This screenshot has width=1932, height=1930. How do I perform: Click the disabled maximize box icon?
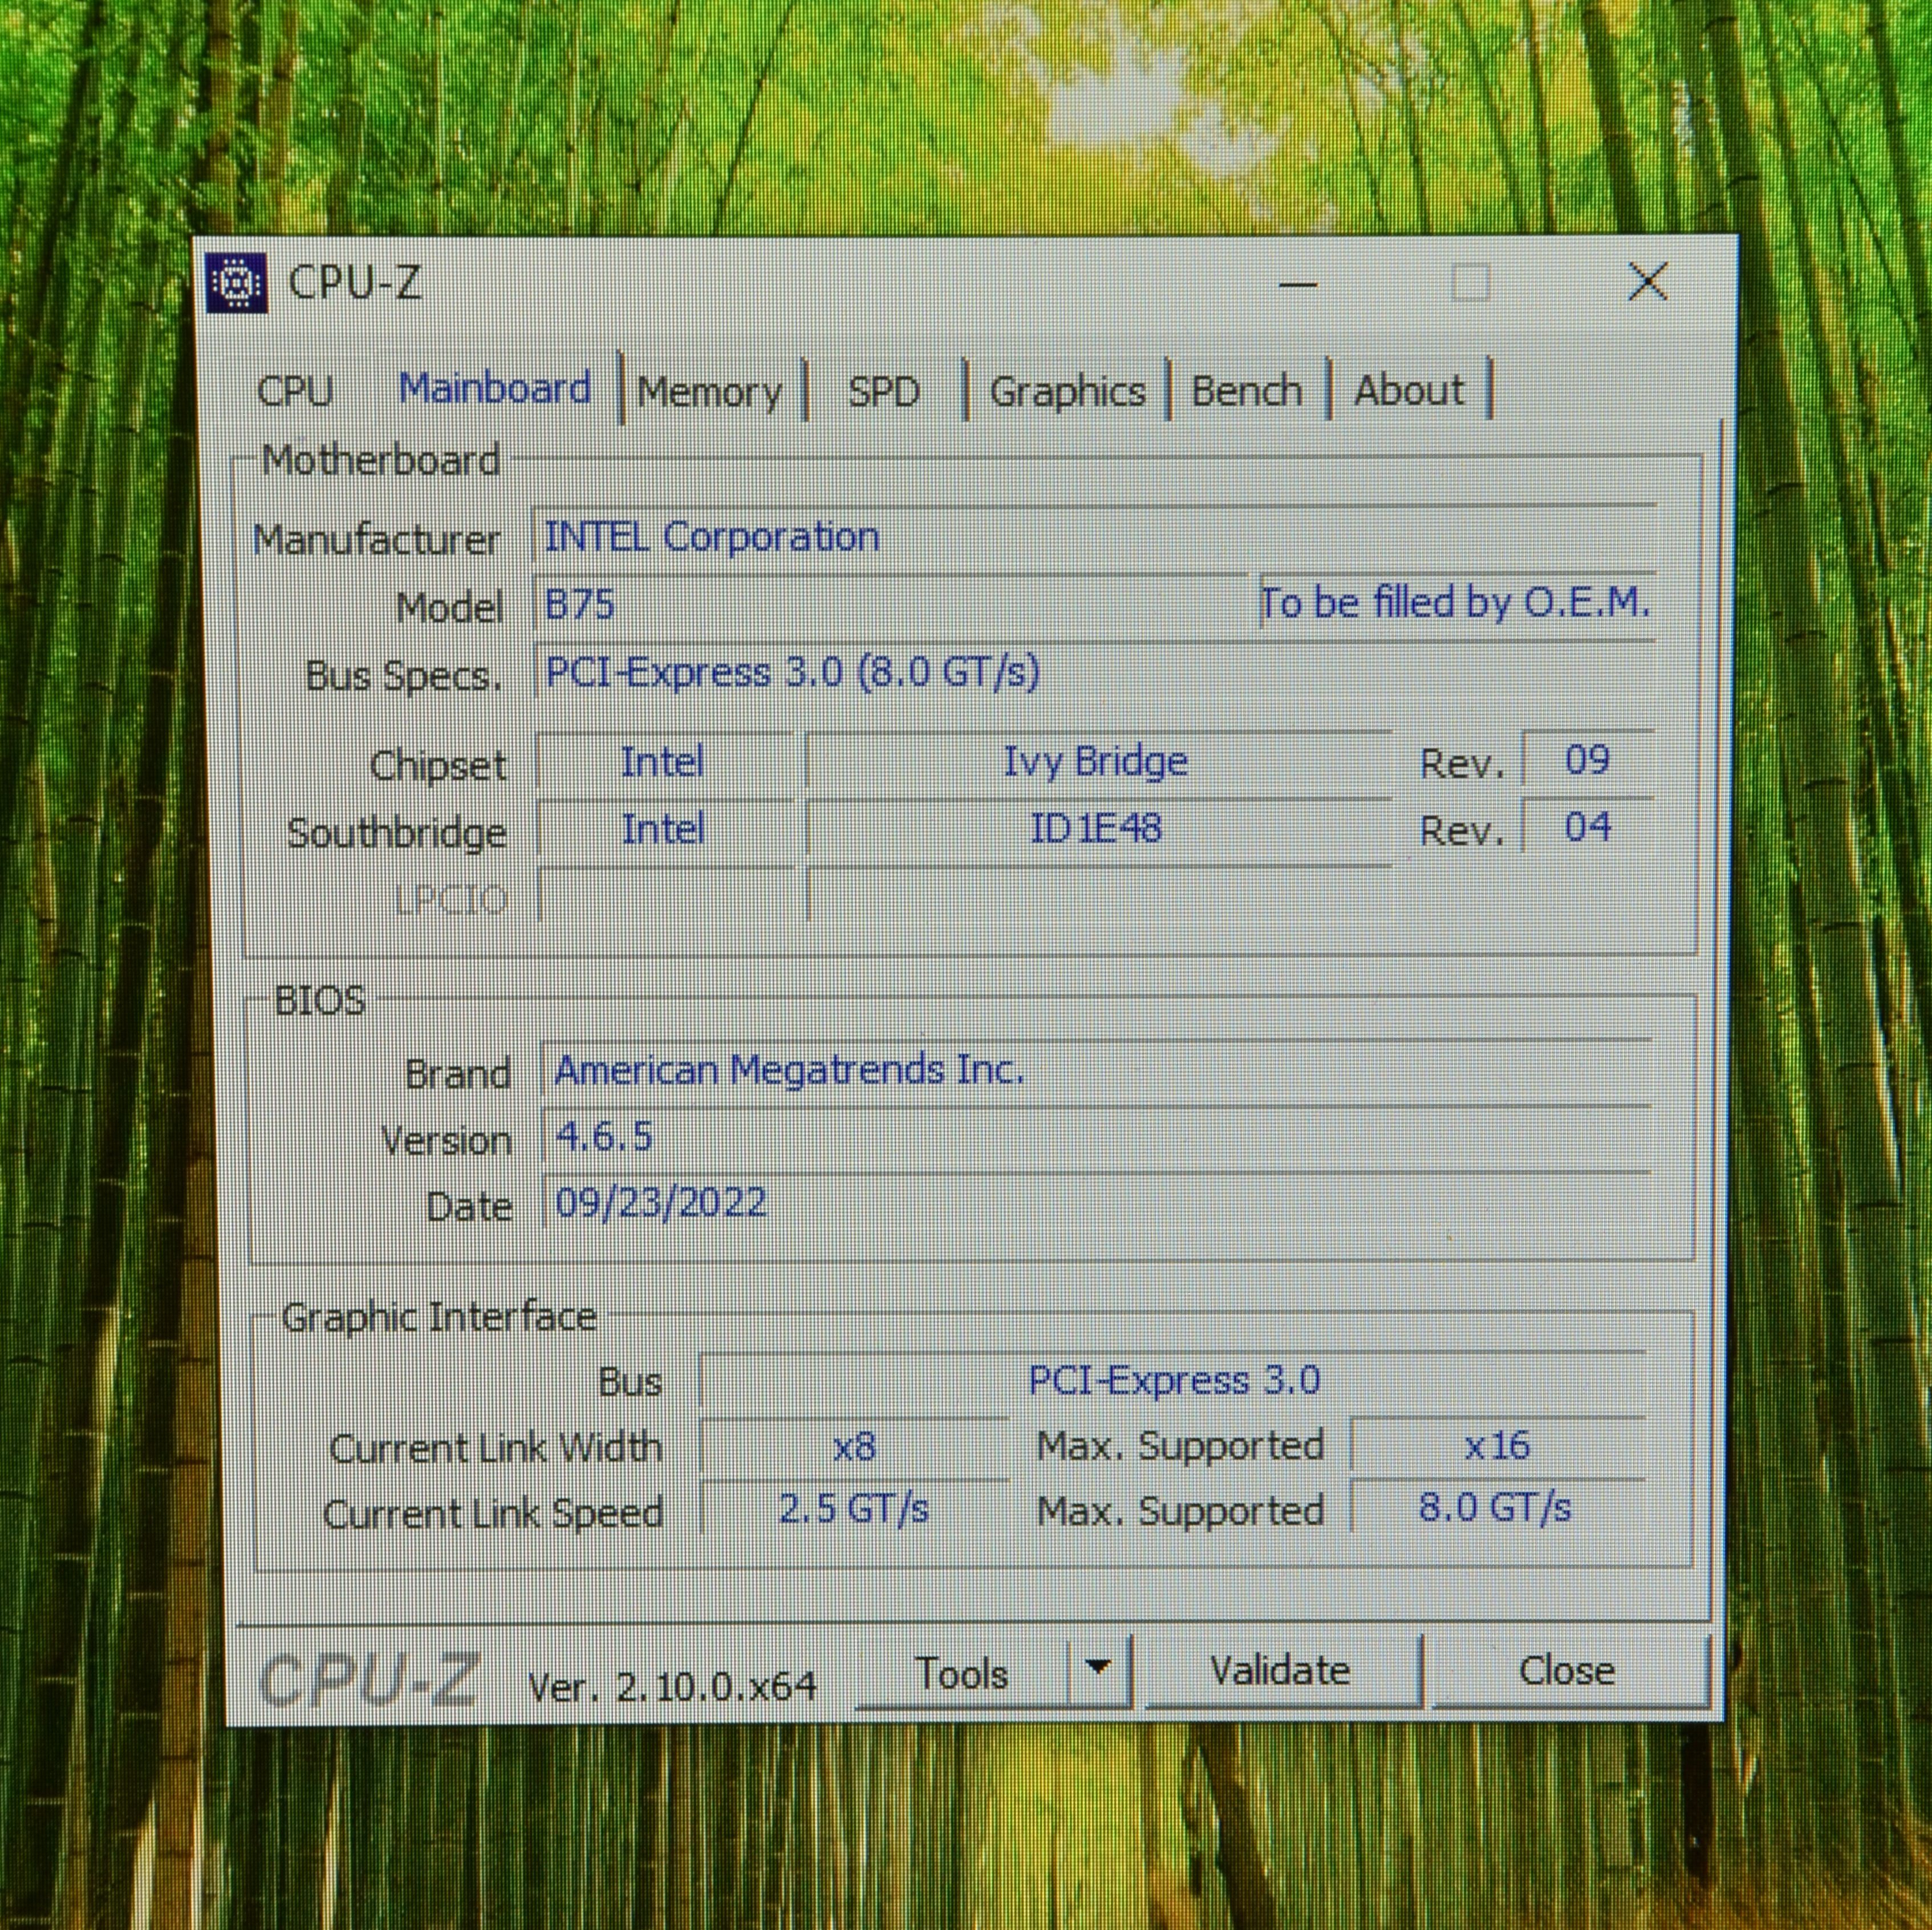1470,283
